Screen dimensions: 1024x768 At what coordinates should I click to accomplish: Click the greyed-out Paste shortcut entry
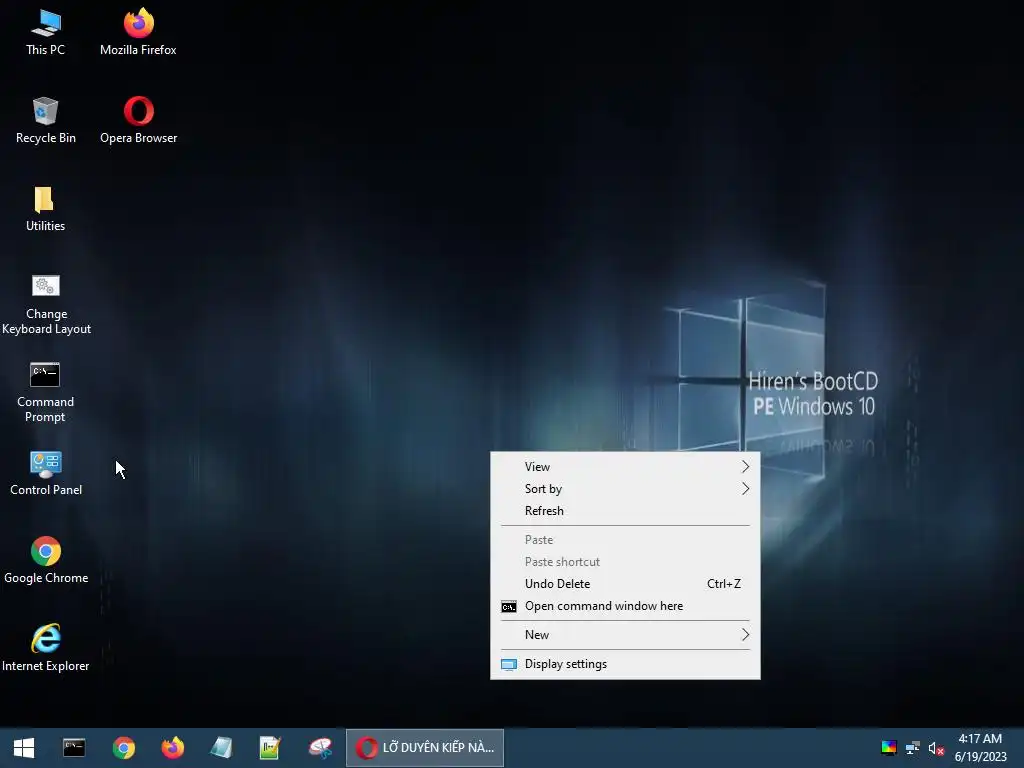[625, 562]
